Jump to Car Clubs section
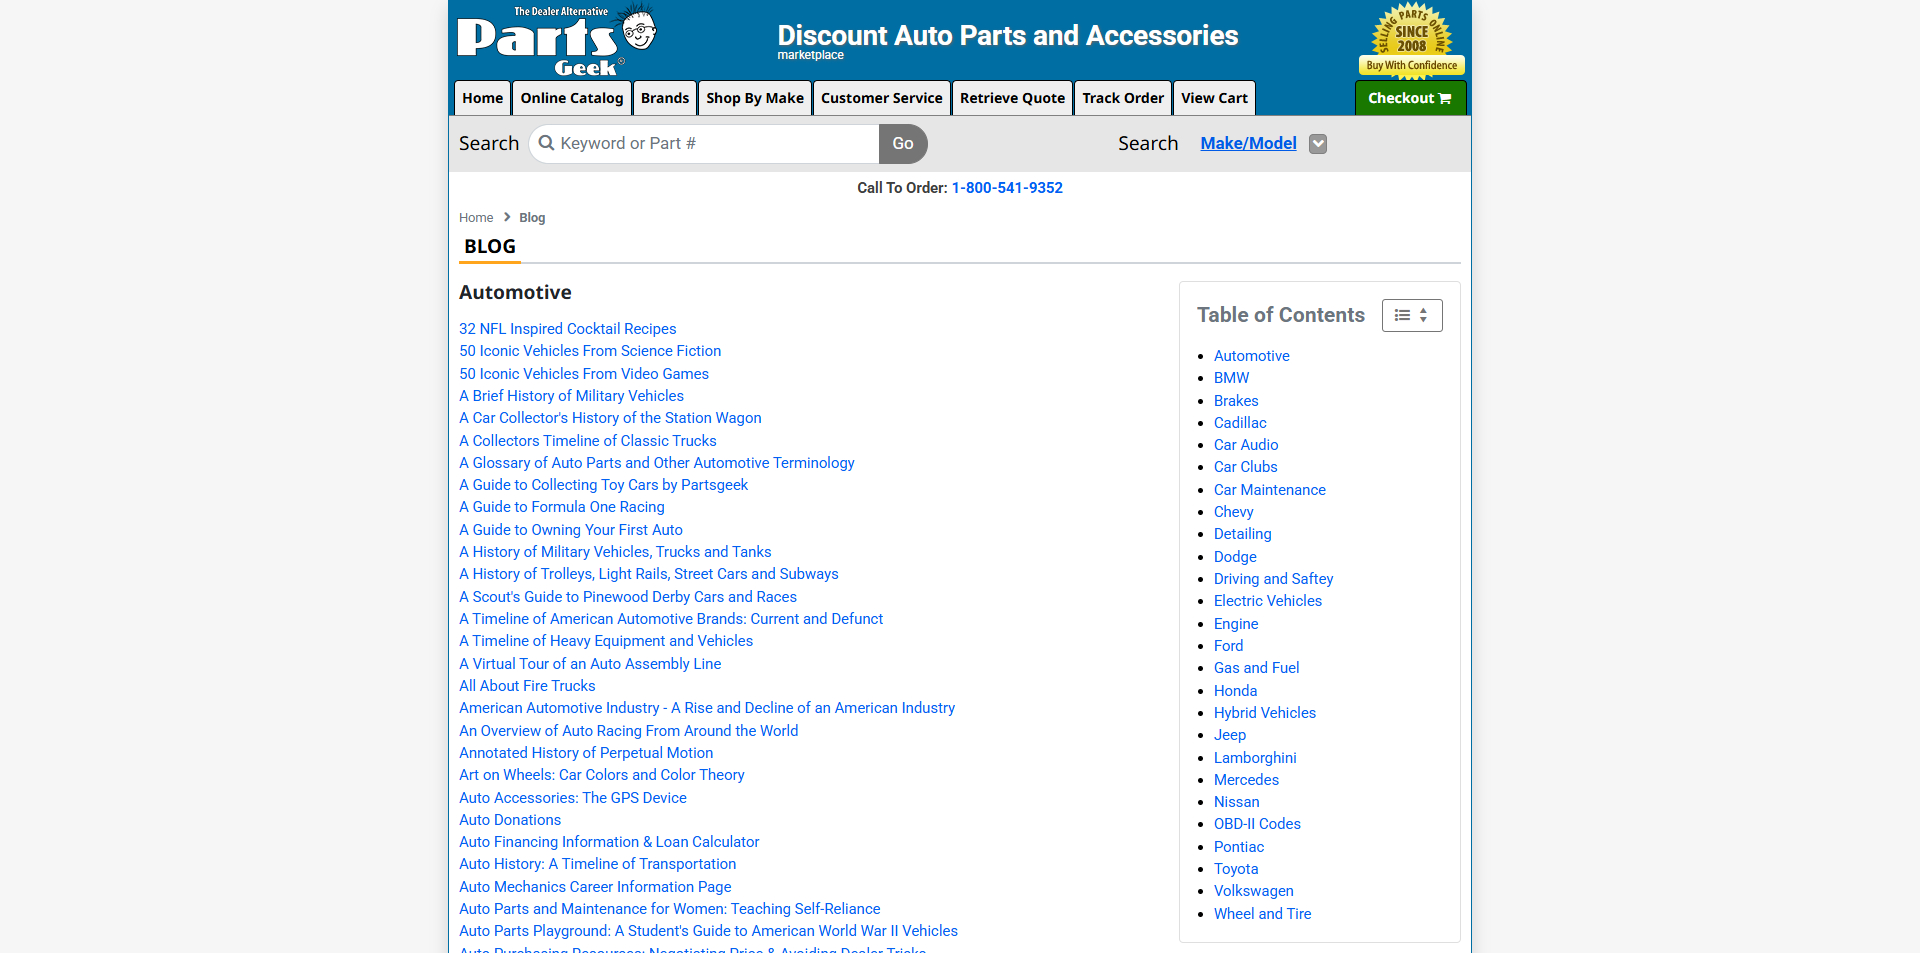The height and width of the screenshot is (953, 1920). click(1245, 467)
